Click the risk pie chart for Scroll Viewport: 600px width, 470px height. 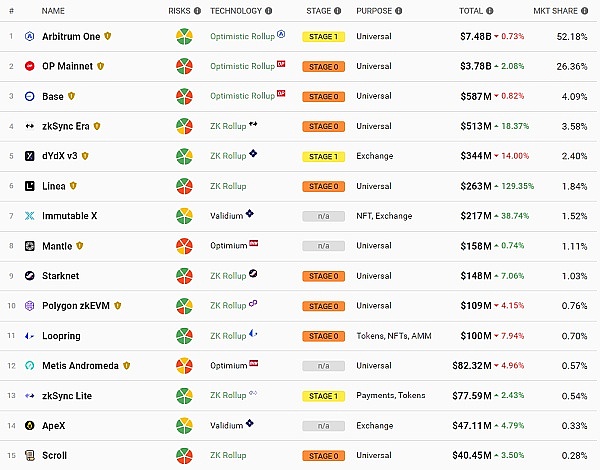184,456
